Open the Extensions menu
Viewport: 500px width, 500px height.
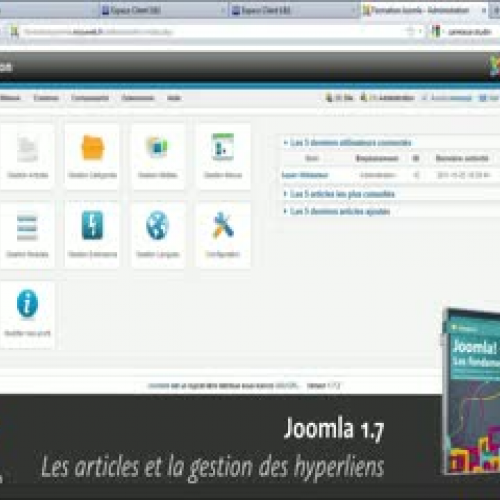(x=138, y=98)
